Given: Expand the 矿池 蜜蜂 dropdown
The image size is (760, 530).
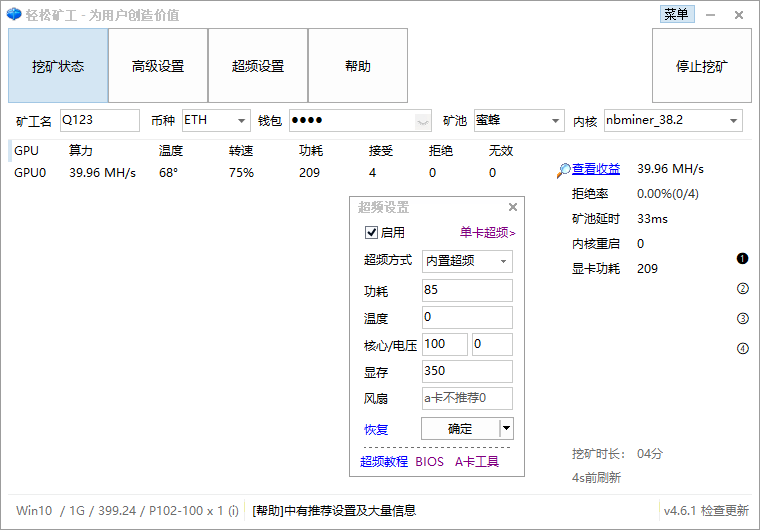Looking at the screenshot, I should (556, 121).
